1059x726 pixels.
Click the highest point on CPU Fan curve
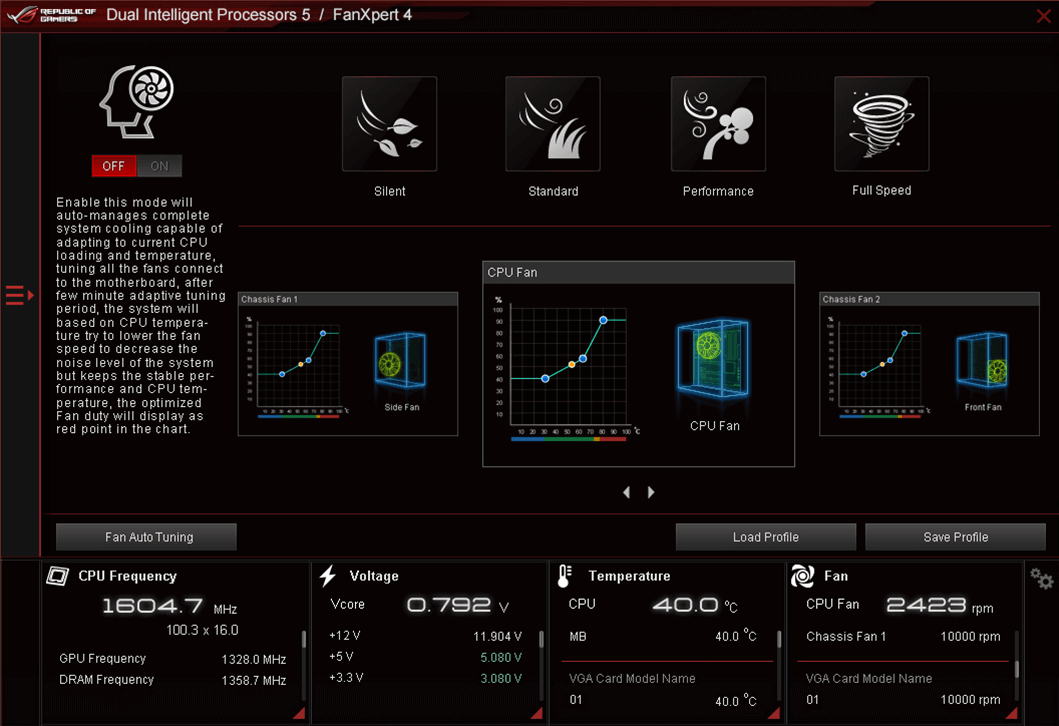(603, 320)
